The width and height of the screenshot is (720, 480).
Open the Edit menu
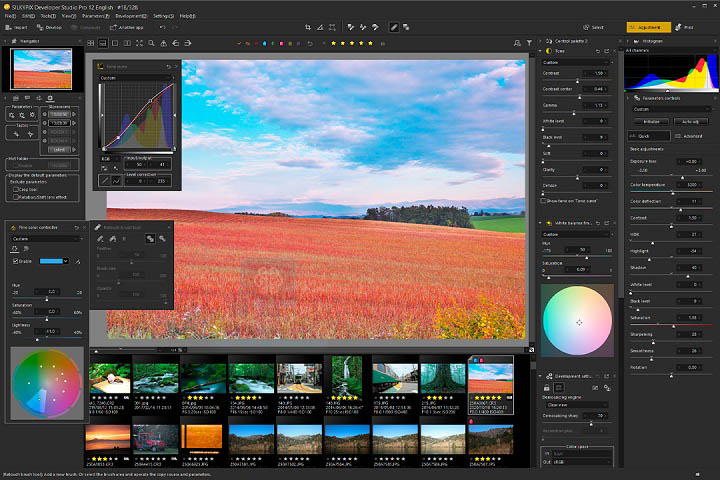pyautogui.click(x=28, y=16)
